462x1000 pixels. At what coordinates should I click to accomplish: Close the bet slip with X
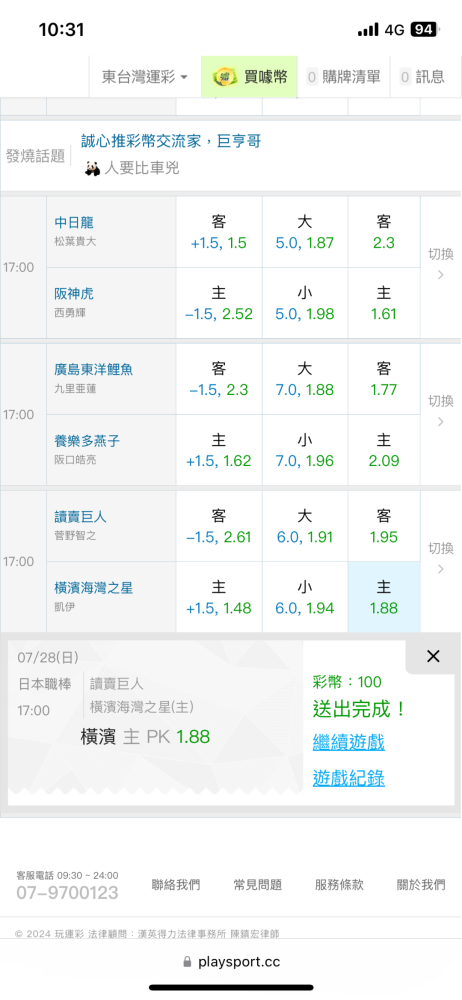[433, 656]
